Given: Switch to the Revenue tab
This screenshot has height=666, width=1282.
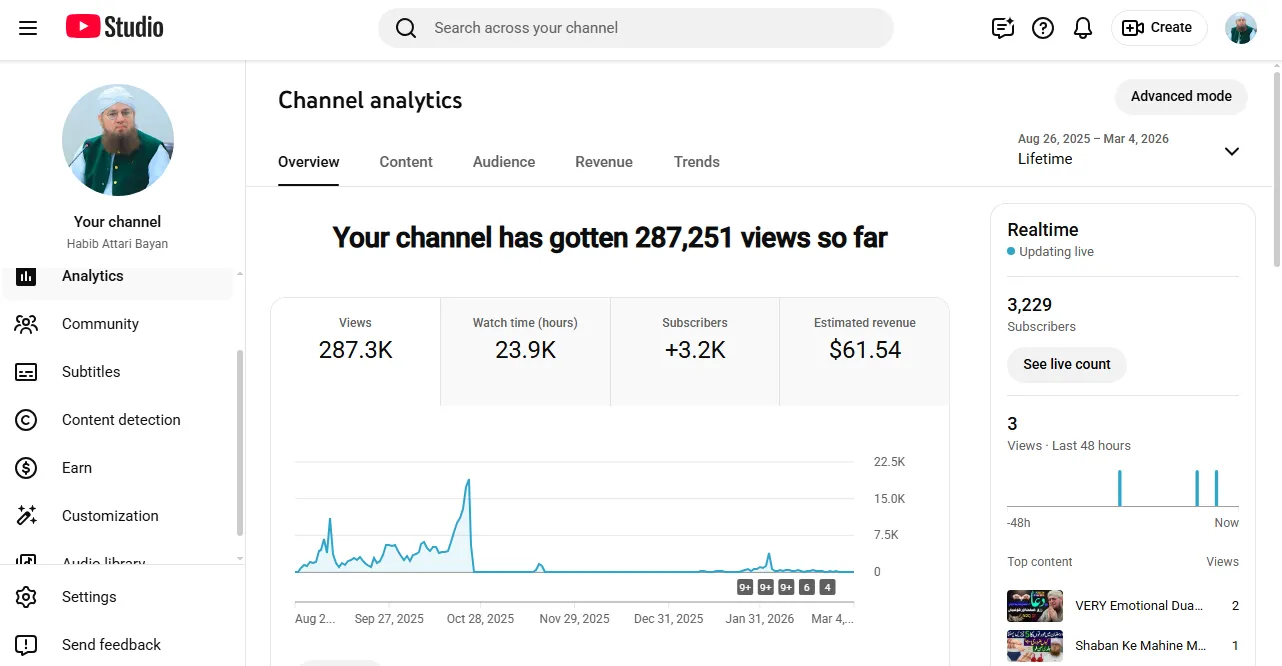Looking at the screenshot, I should (x=604, y=162).
